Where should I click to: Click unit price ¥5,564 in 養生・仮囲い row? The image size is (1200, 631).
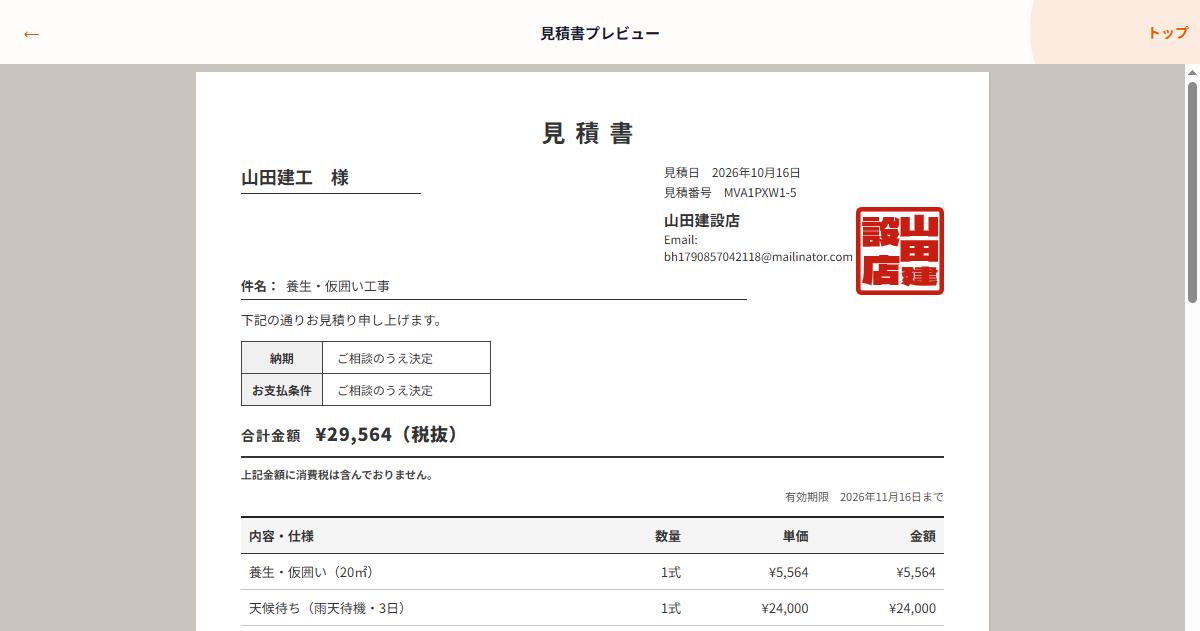coord(789,572)
